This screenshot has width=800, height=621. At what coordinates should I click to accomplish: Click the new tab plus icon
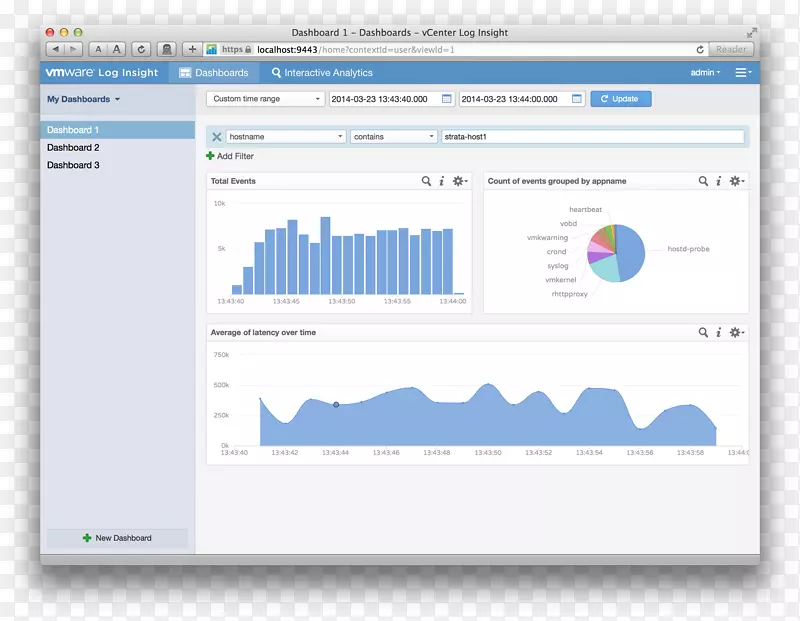coord(192,47)
